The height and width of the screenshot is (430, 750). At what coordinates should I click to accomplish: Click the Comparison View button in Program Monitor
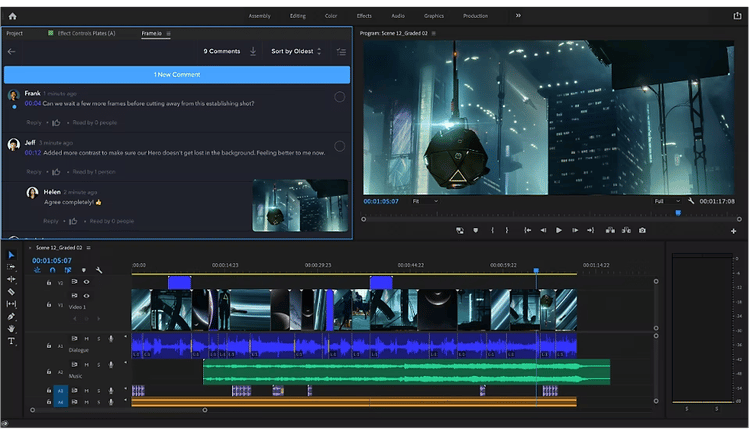tap(460, 231)
